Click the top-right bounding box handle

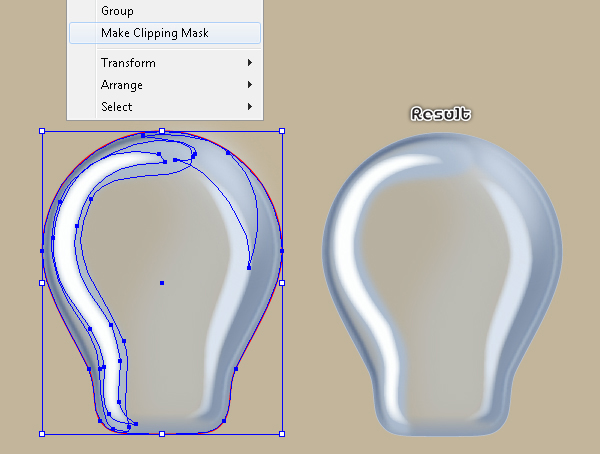click(282, 131)
